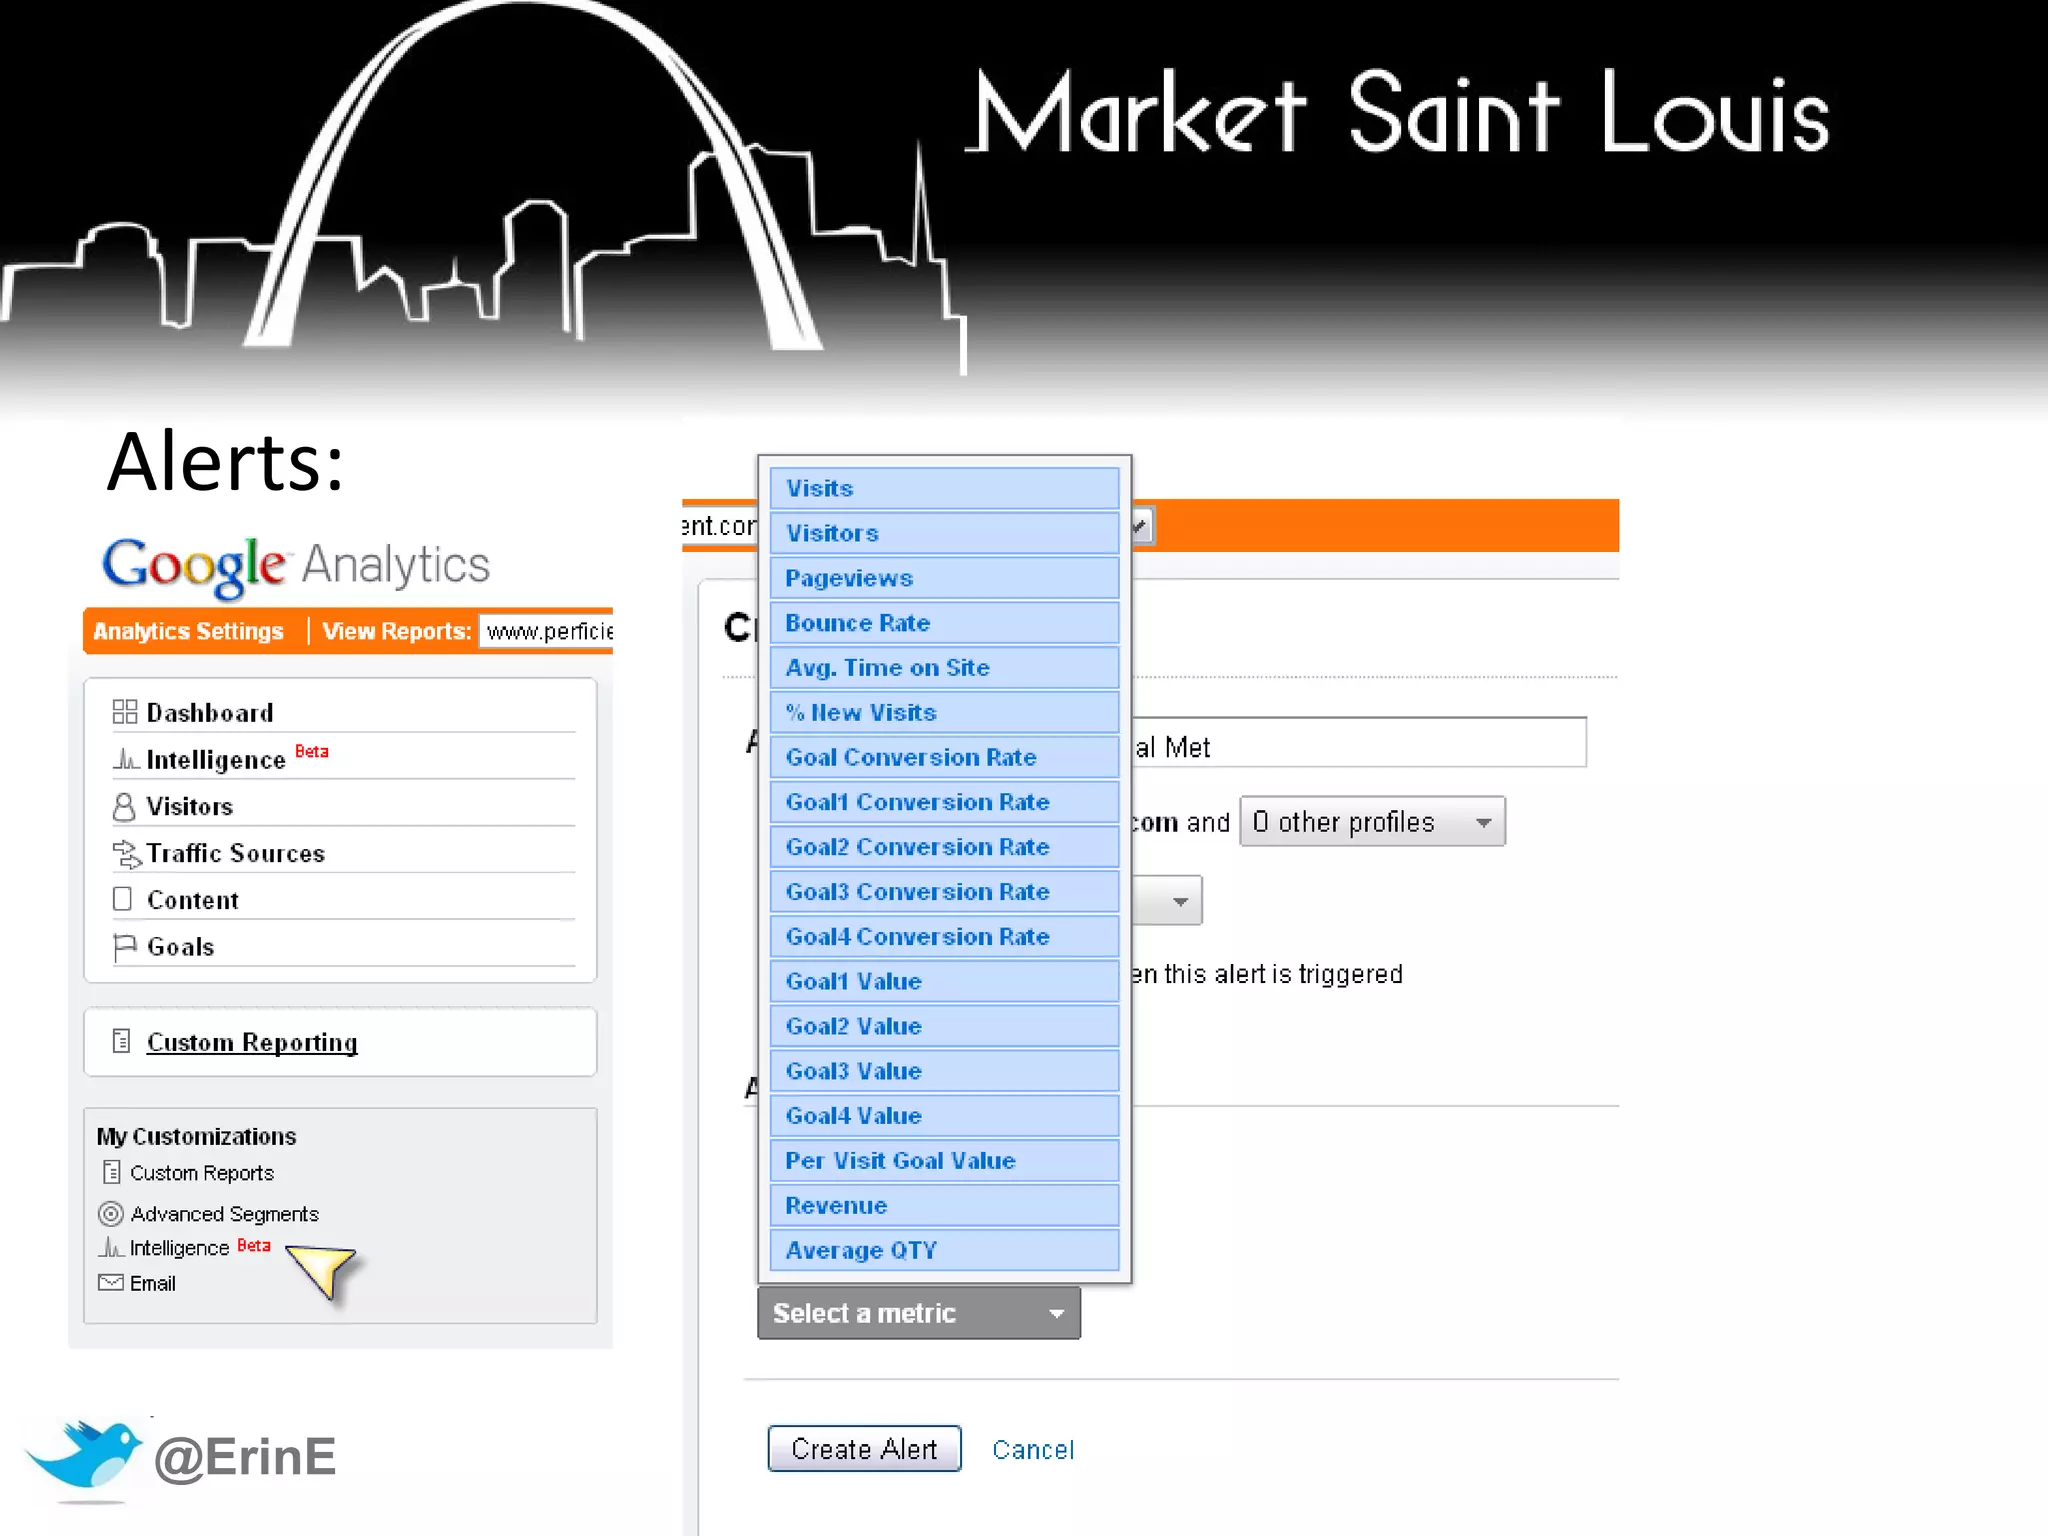
Task: Click the Custom Reports document icon
Action: click(112, 1172)
